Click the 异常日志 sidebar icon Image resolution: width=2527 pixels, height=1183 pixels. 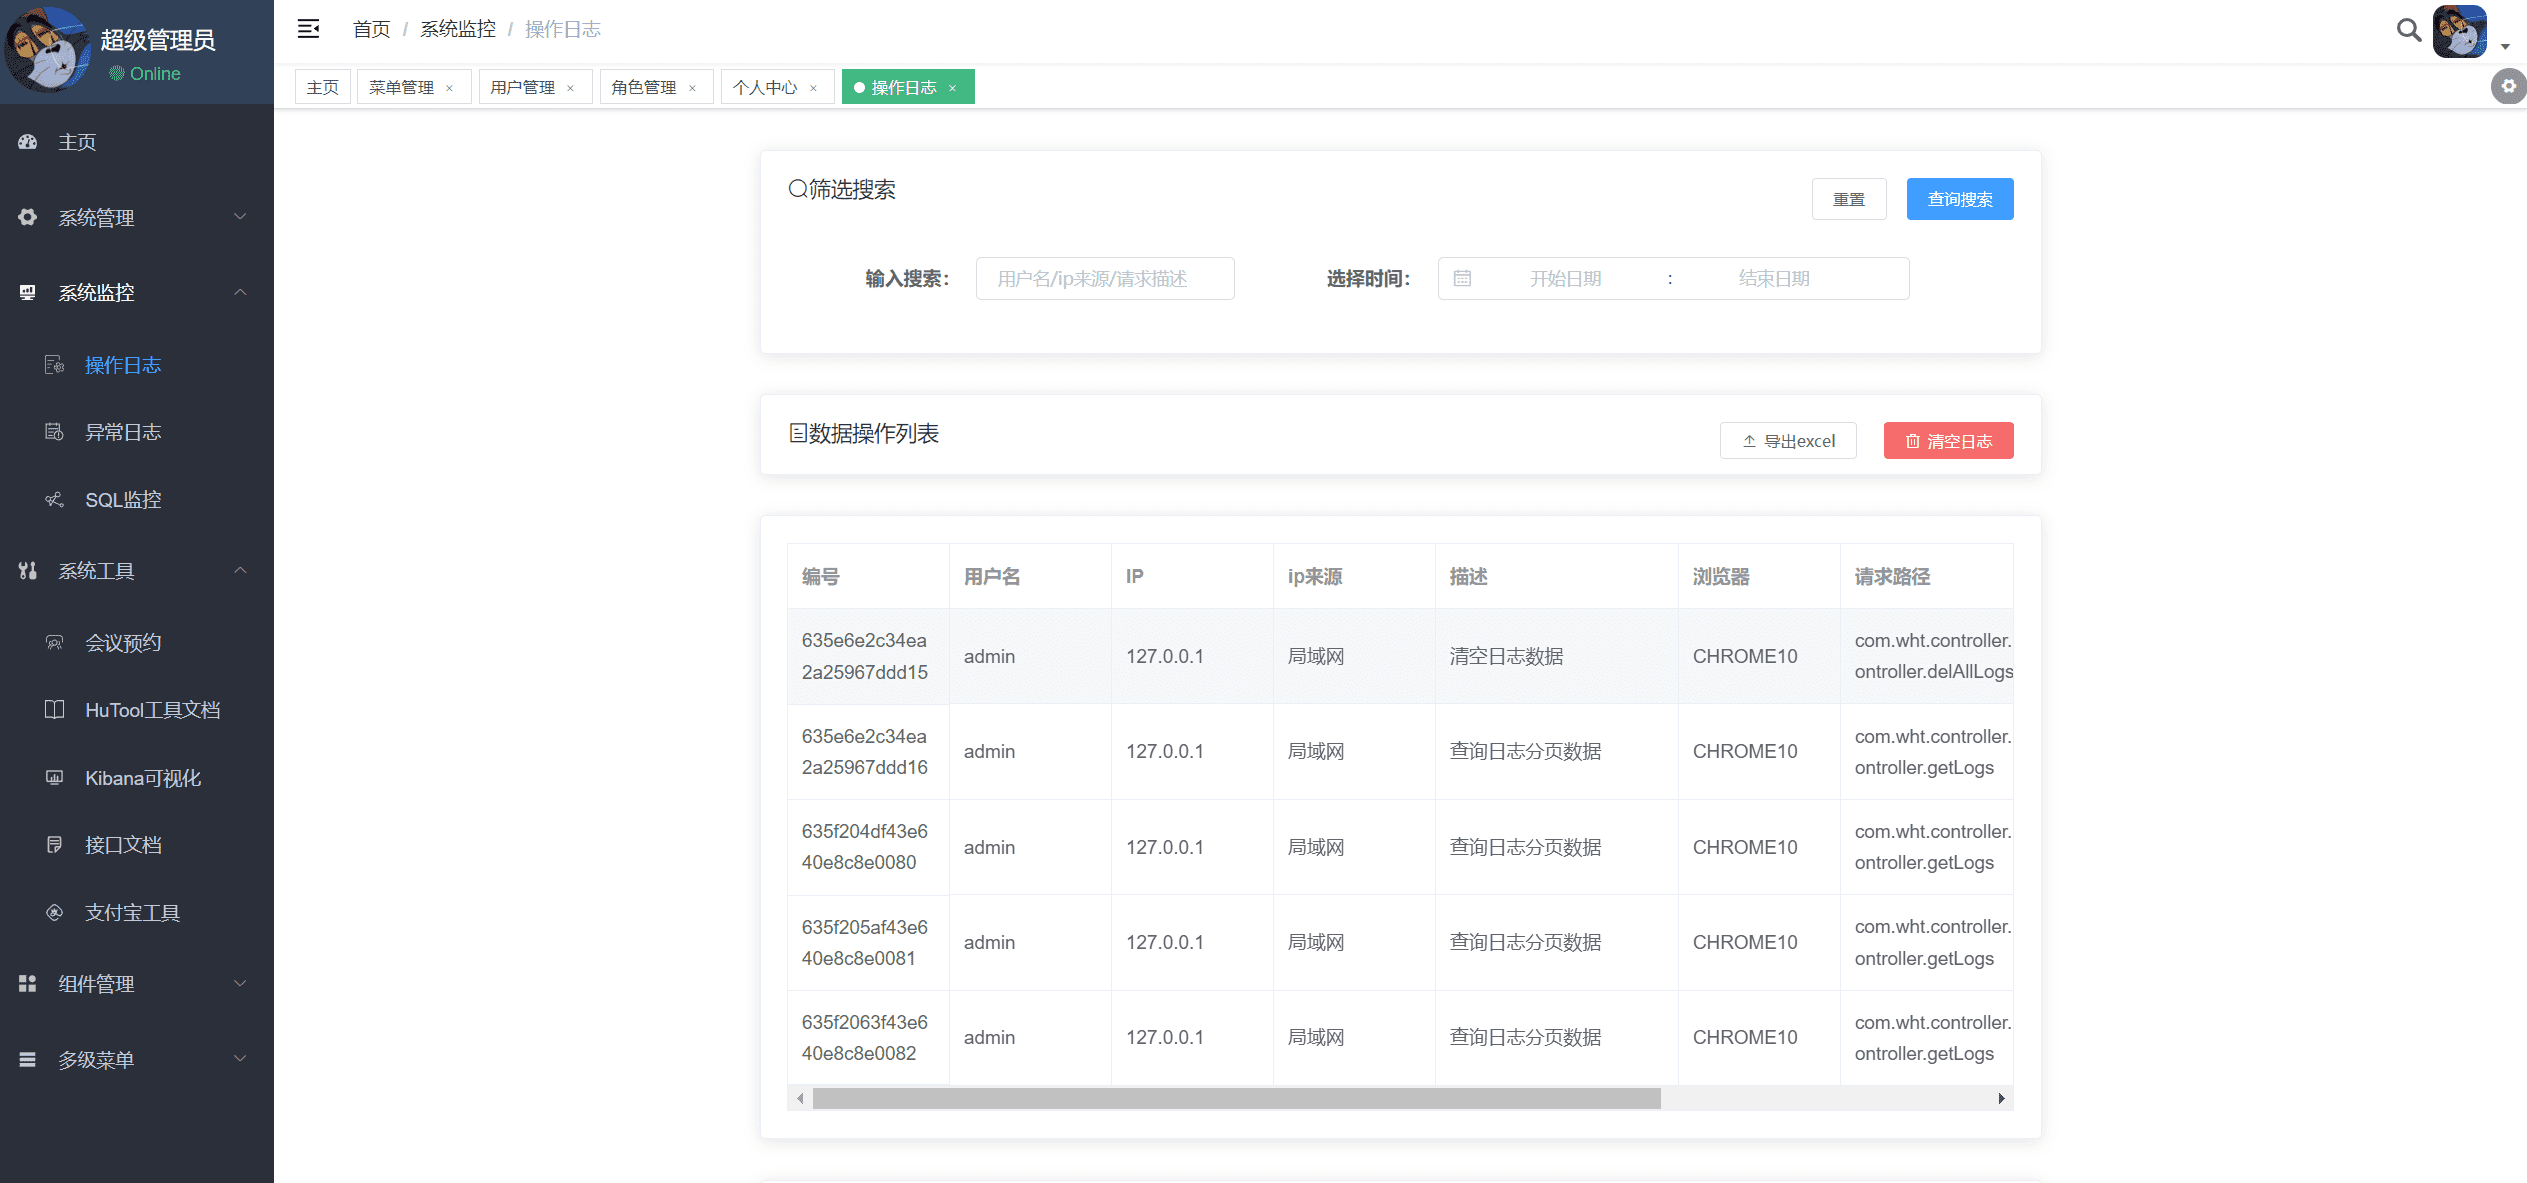54,432
